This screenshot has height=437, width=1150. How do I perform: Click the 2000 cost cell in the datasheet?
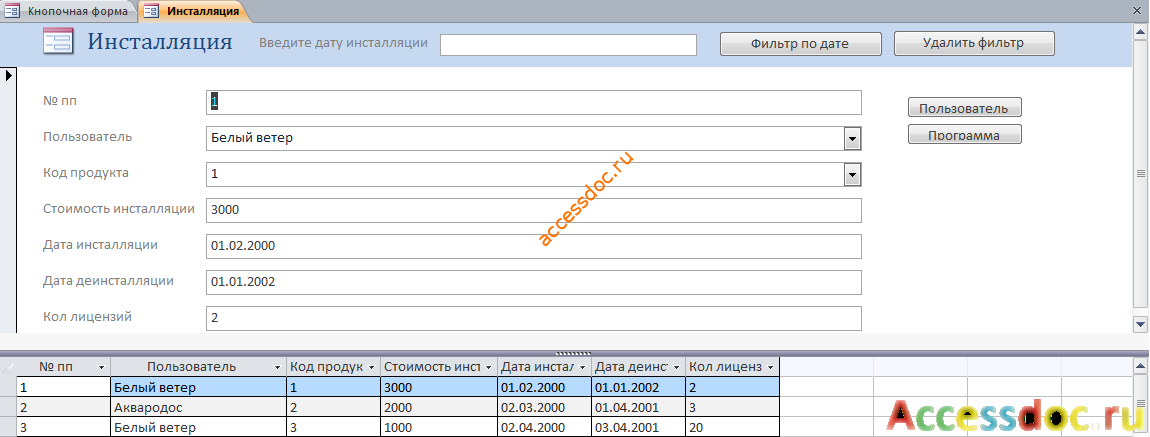click(439, 407)
